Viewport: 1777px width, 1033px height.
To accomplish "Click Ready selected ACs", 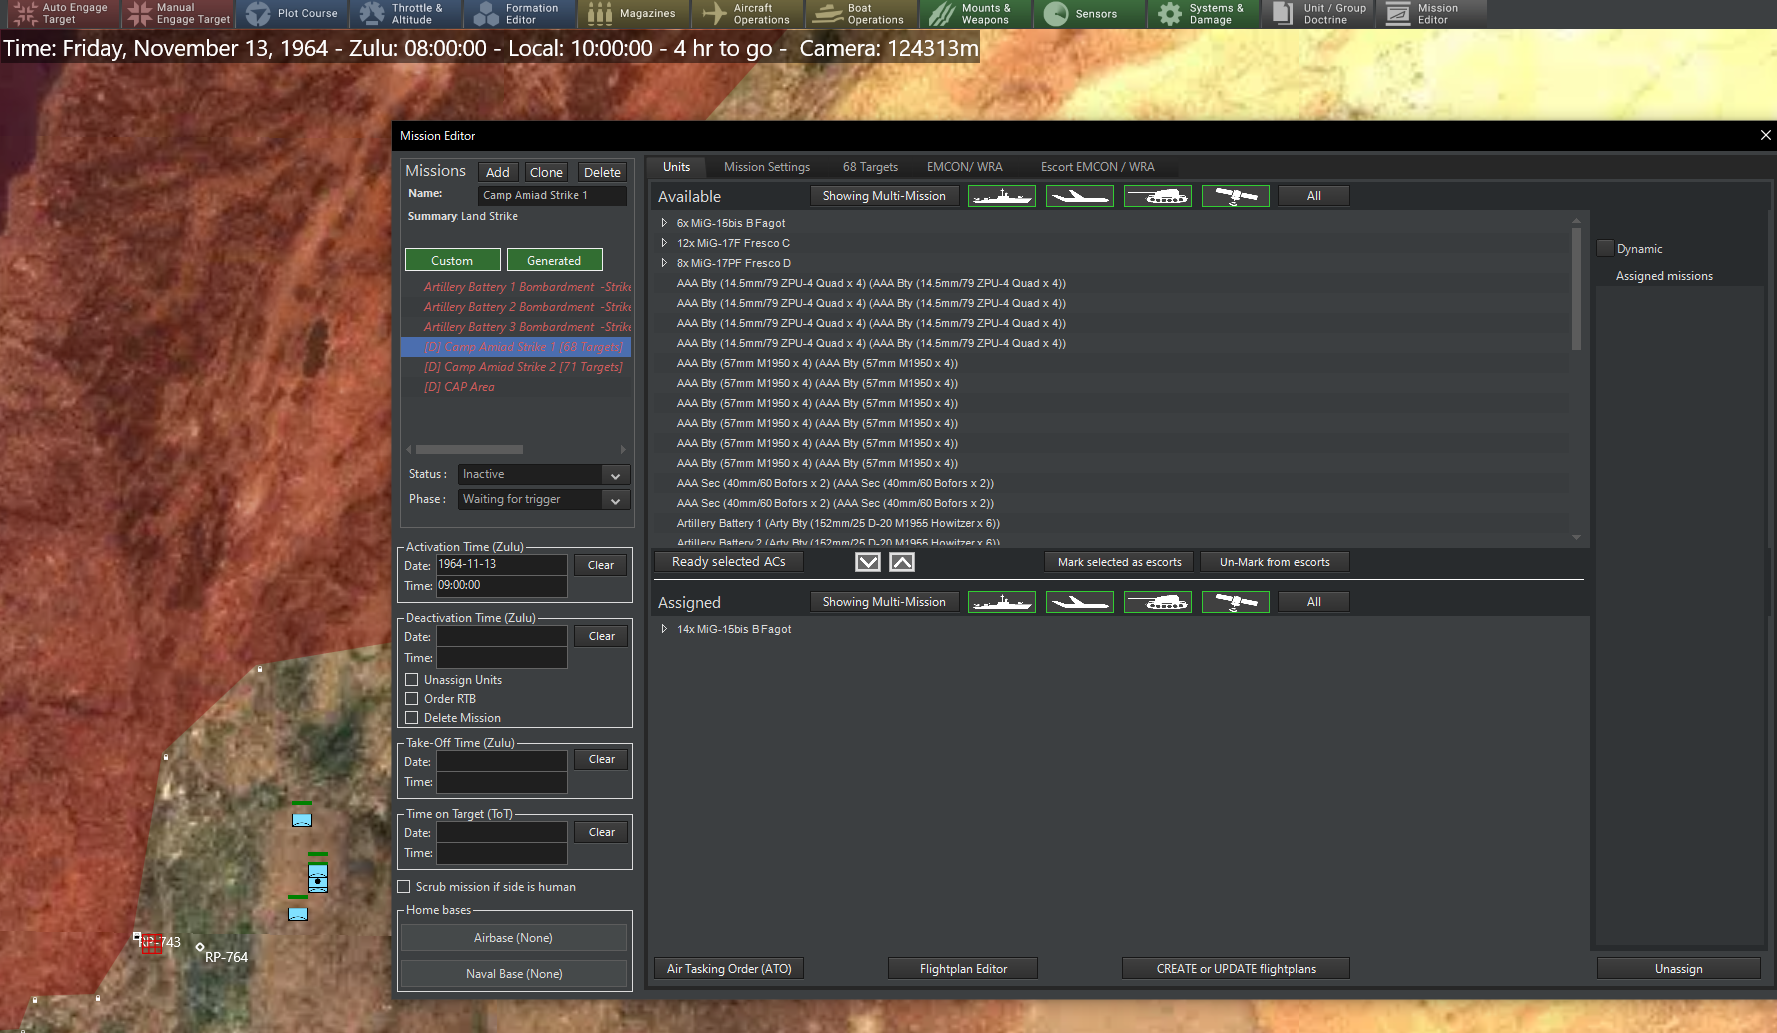I will pos(729,562).
